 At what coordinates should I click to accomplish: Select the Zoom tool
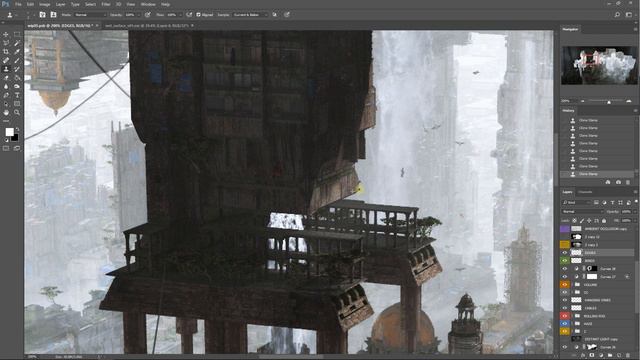pos(17,112)
